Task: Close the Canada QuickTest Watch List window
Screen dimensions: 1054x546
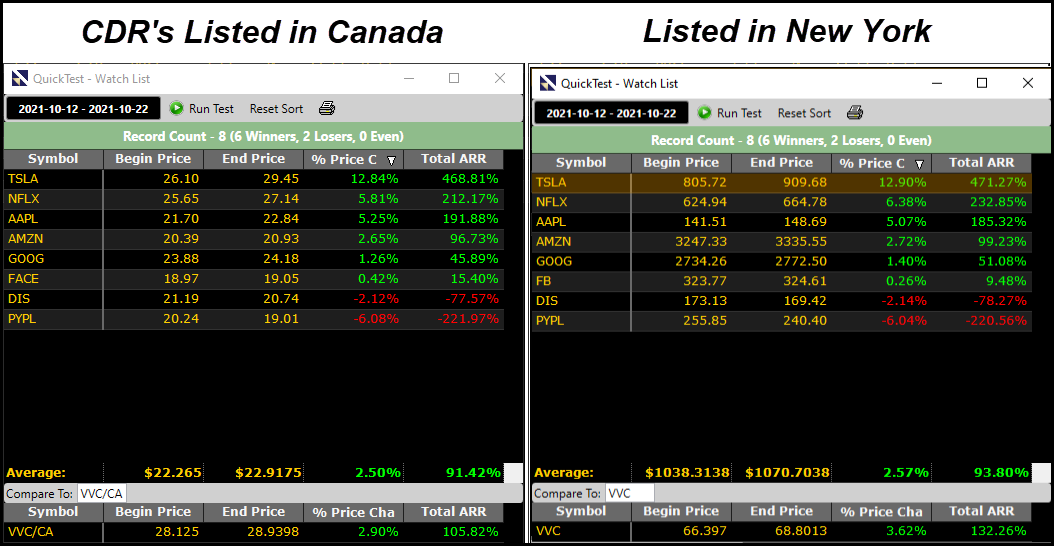Action: pyautogui.click(x=499, y=78)
